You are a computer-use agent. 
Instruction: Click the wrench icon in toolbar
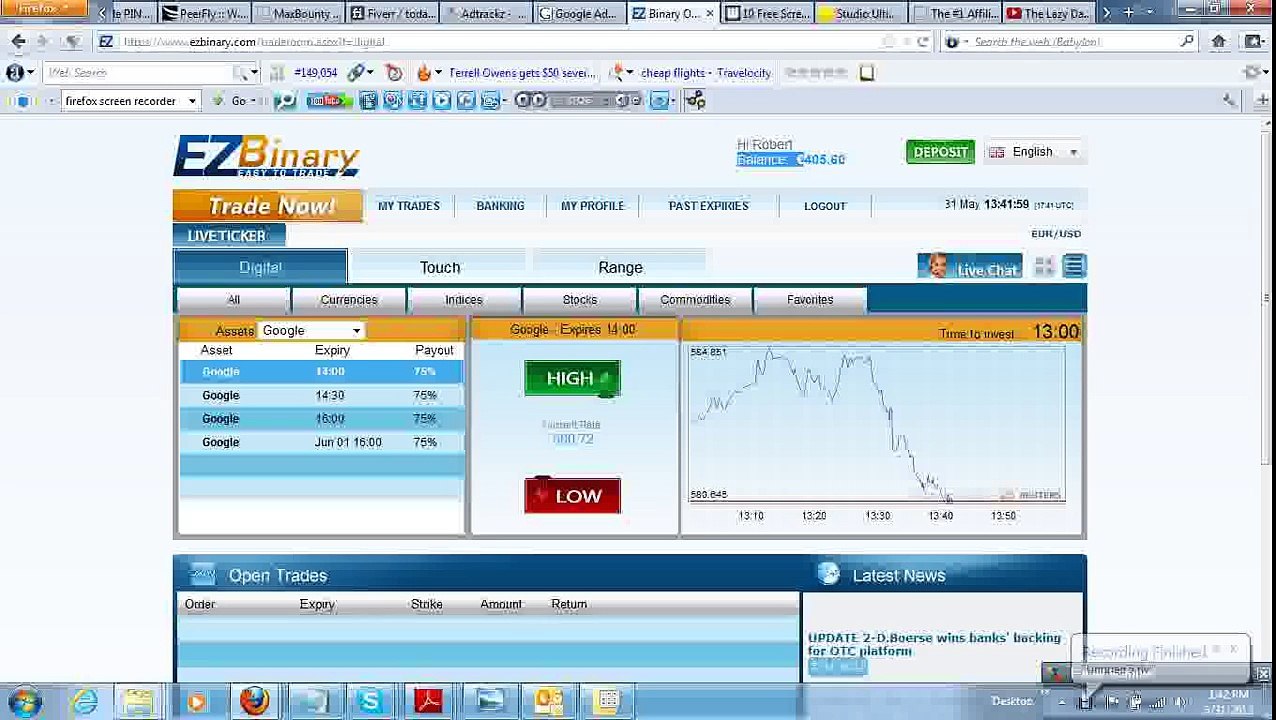pyautogui.click(x=1230, y=100)
